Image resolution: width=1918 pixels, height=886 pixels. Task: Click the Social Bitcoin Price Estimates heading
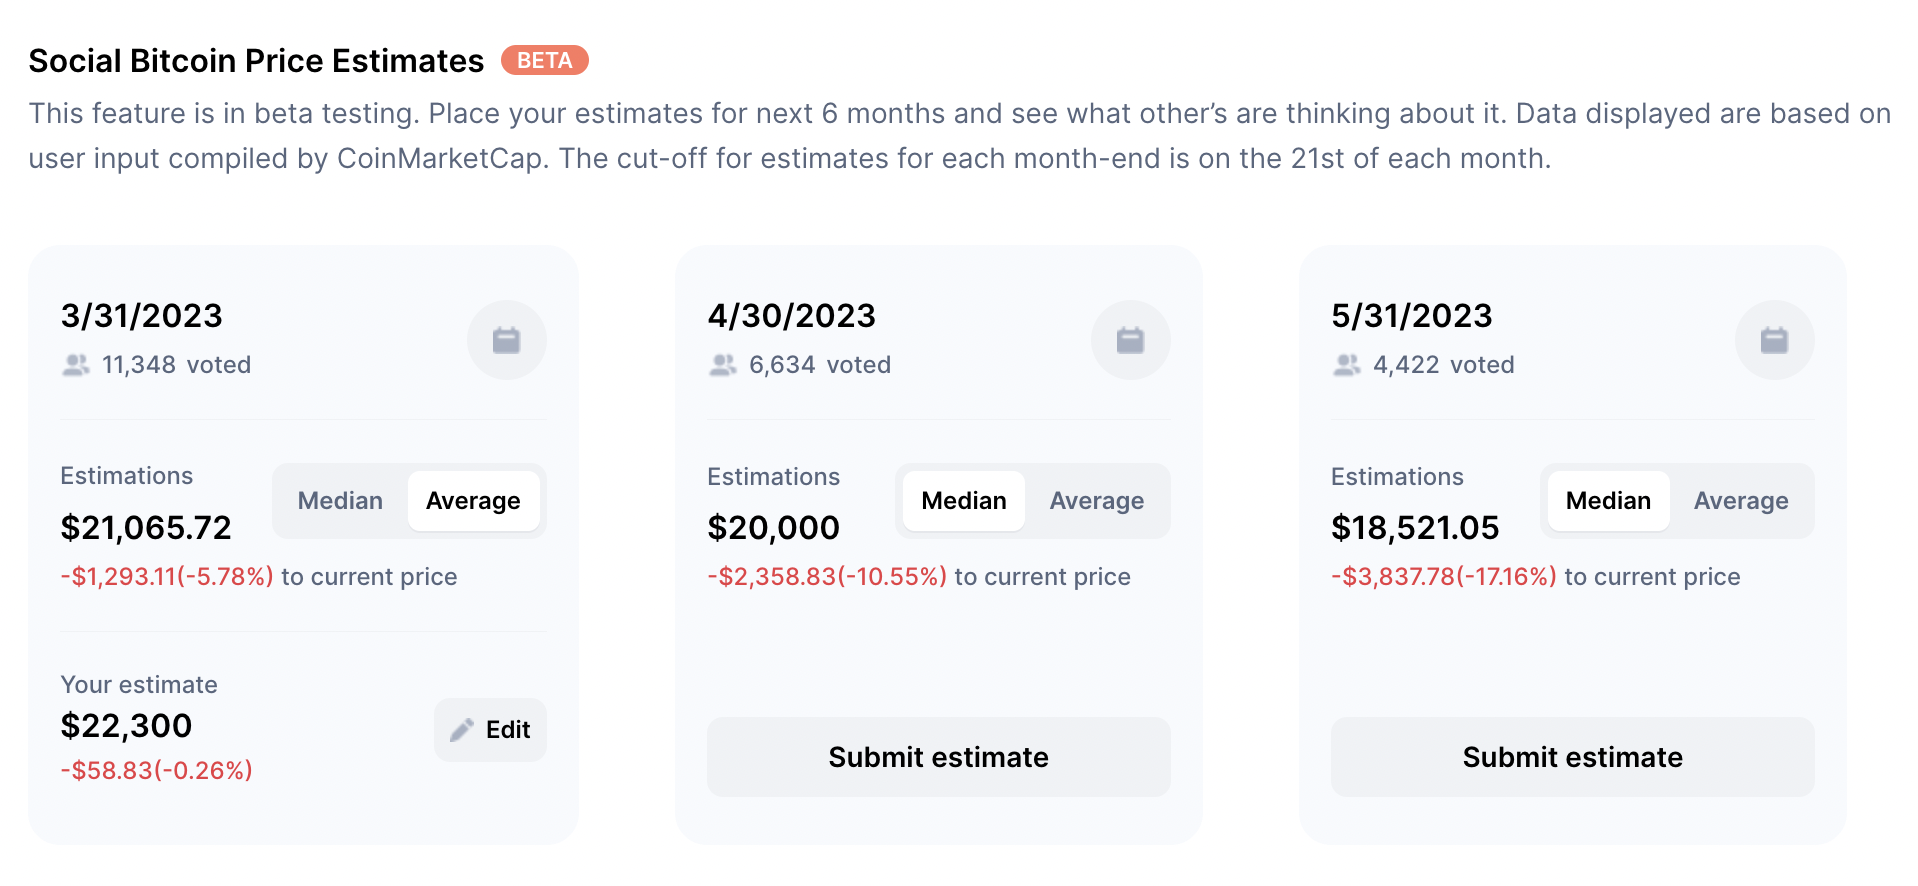(x=256, y=61)
